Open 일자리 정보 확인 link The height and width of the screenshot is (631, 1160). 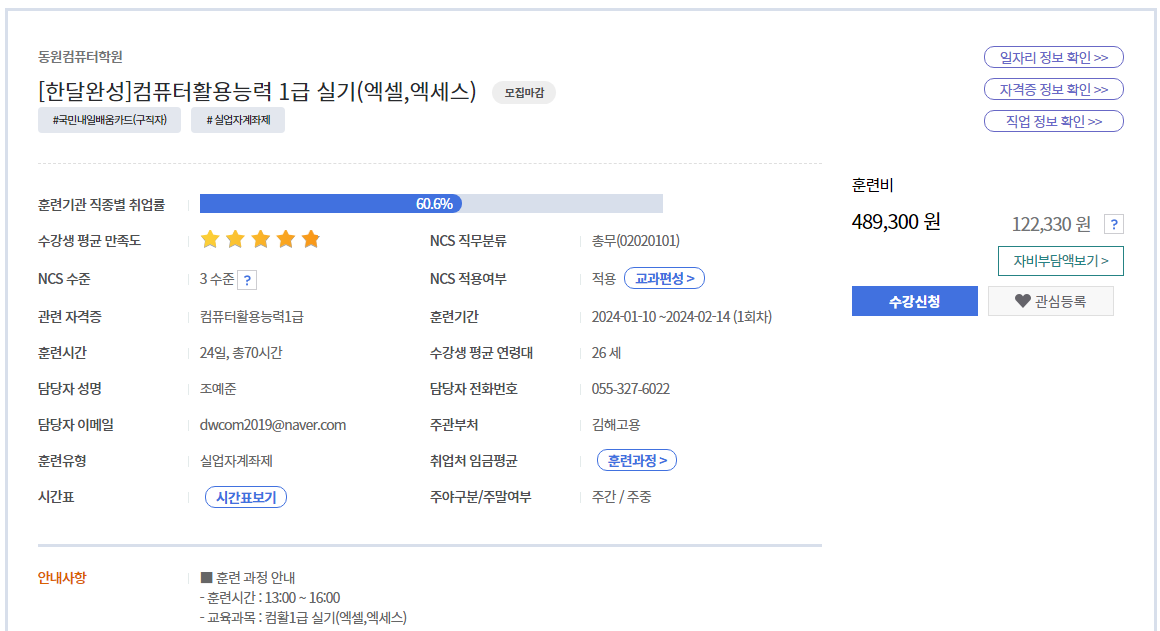[x=1053, y=57]
